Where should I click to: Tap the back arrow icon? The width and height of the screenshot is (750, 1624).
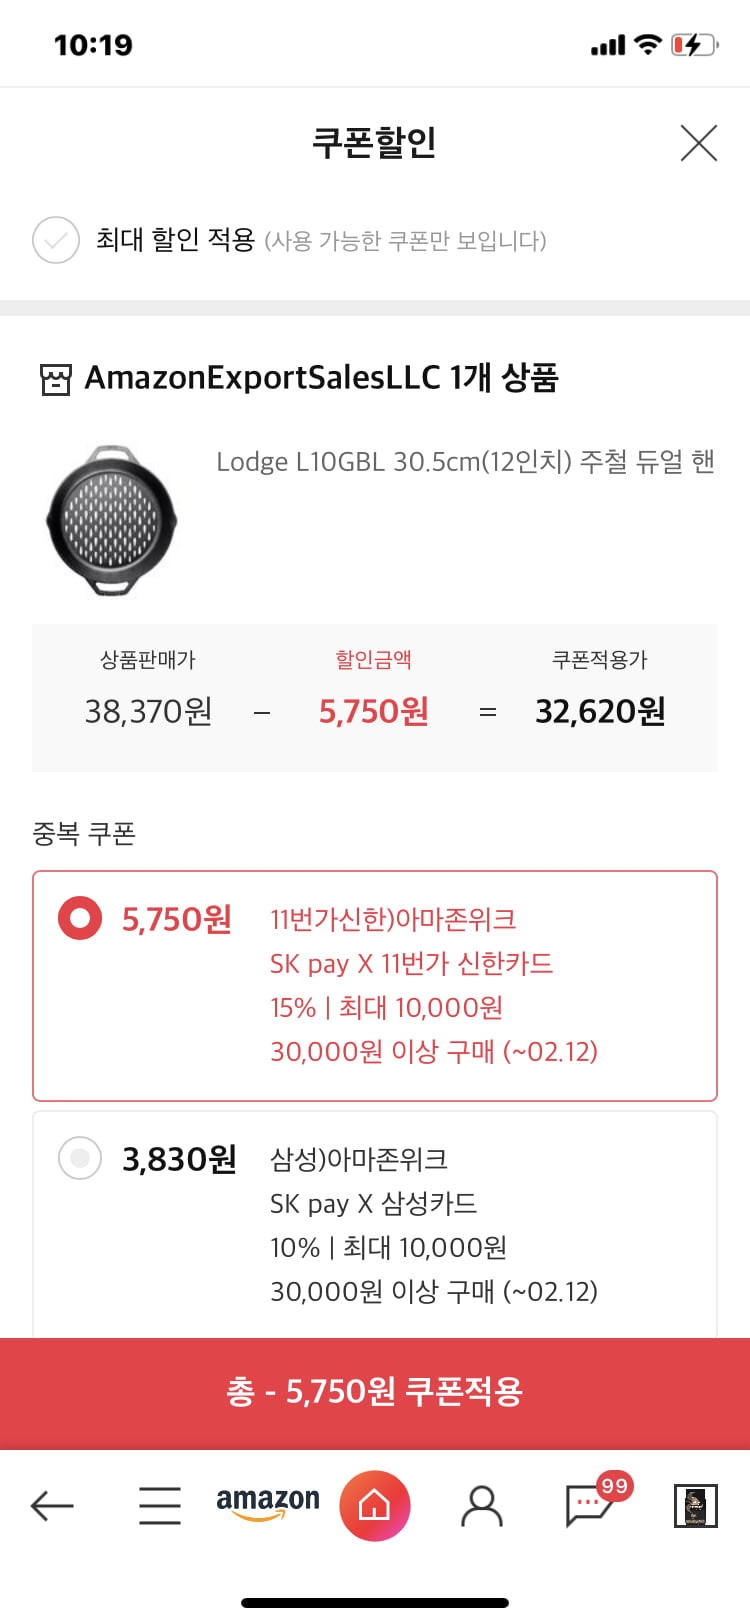point(52,1505)
